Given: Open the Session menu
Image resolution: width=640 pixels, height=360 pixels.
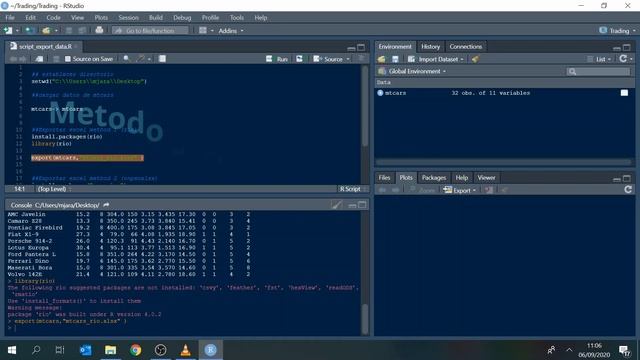Looking at the screenshot, I should (x=128, y=18).
